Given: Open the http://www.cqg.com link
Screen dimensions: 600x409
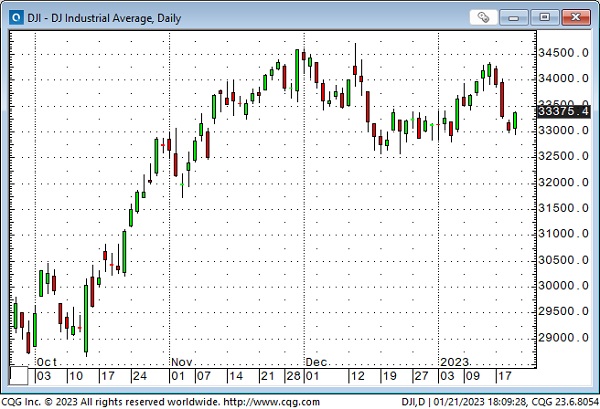Looking at the screenshot, I should point(271,402).
